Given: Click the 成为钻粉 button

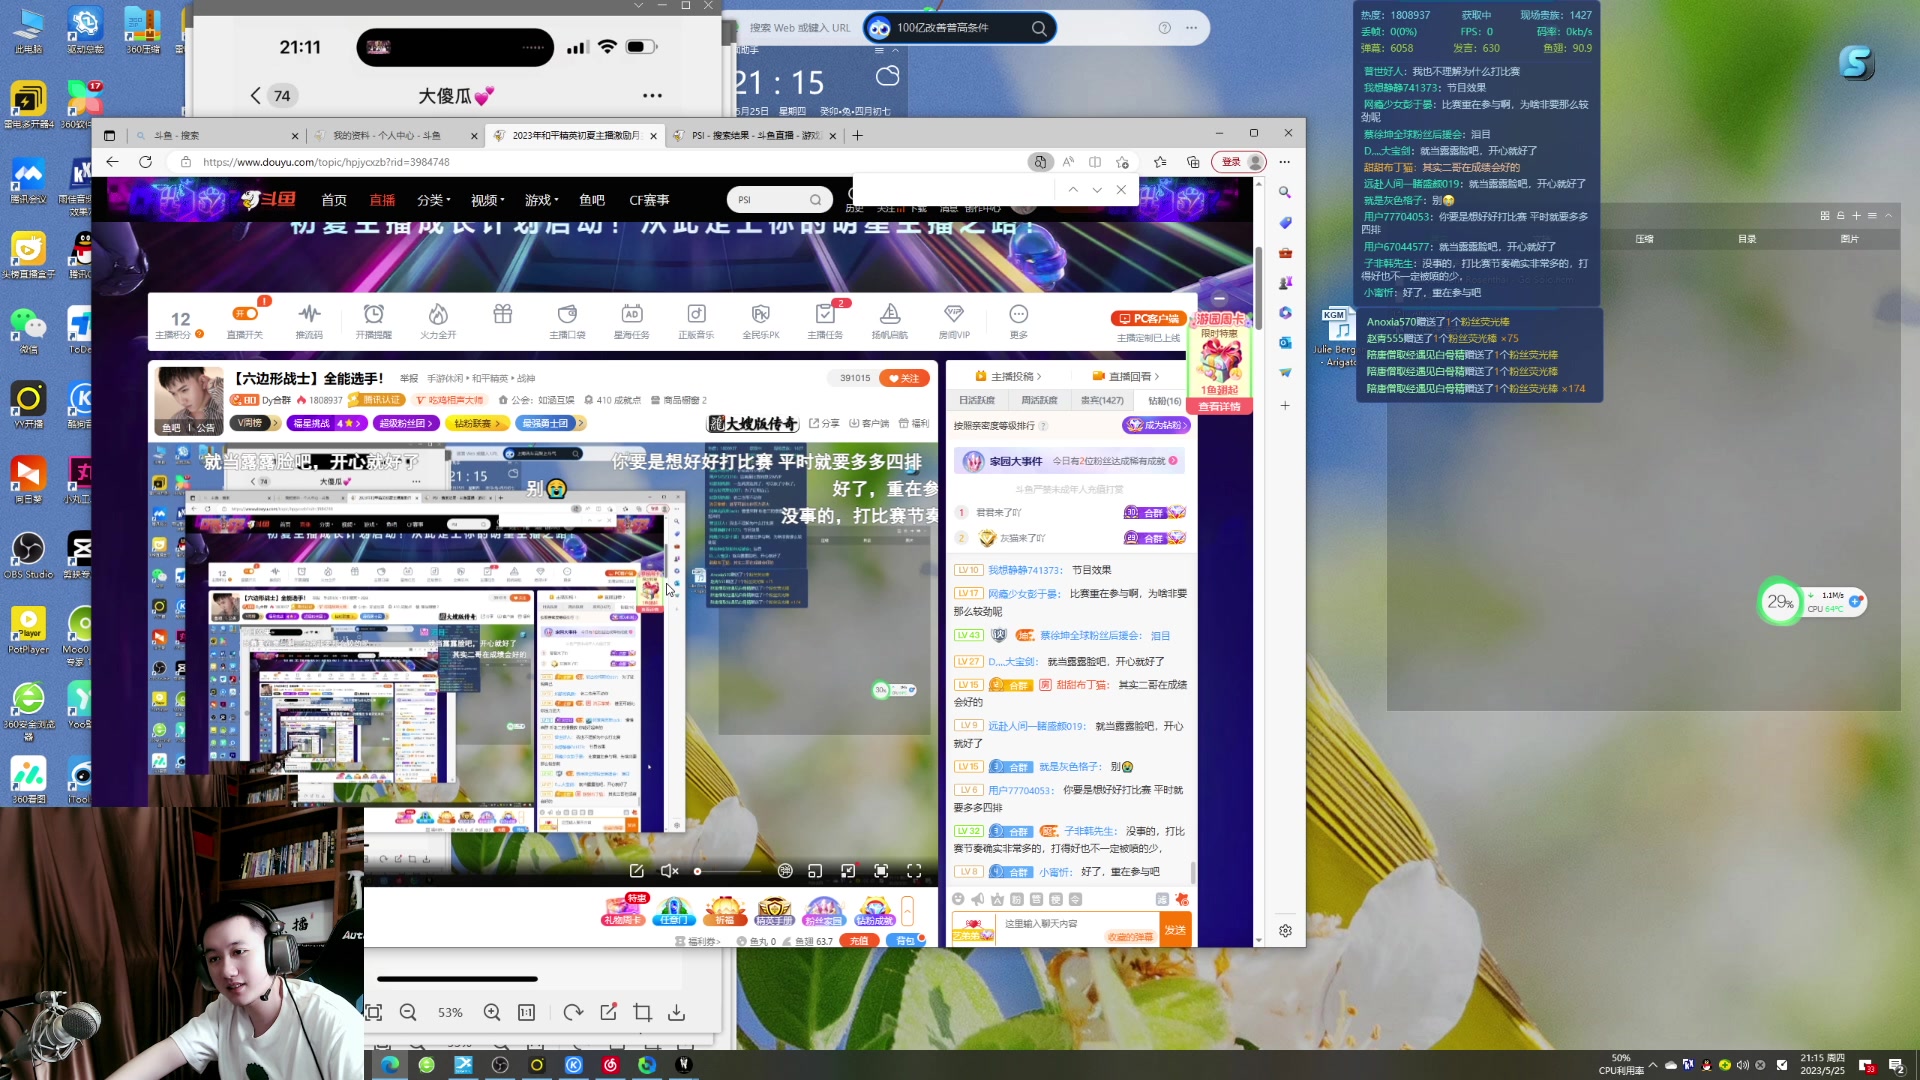Looking at the screenshot, I should (x=1155, y=425).
